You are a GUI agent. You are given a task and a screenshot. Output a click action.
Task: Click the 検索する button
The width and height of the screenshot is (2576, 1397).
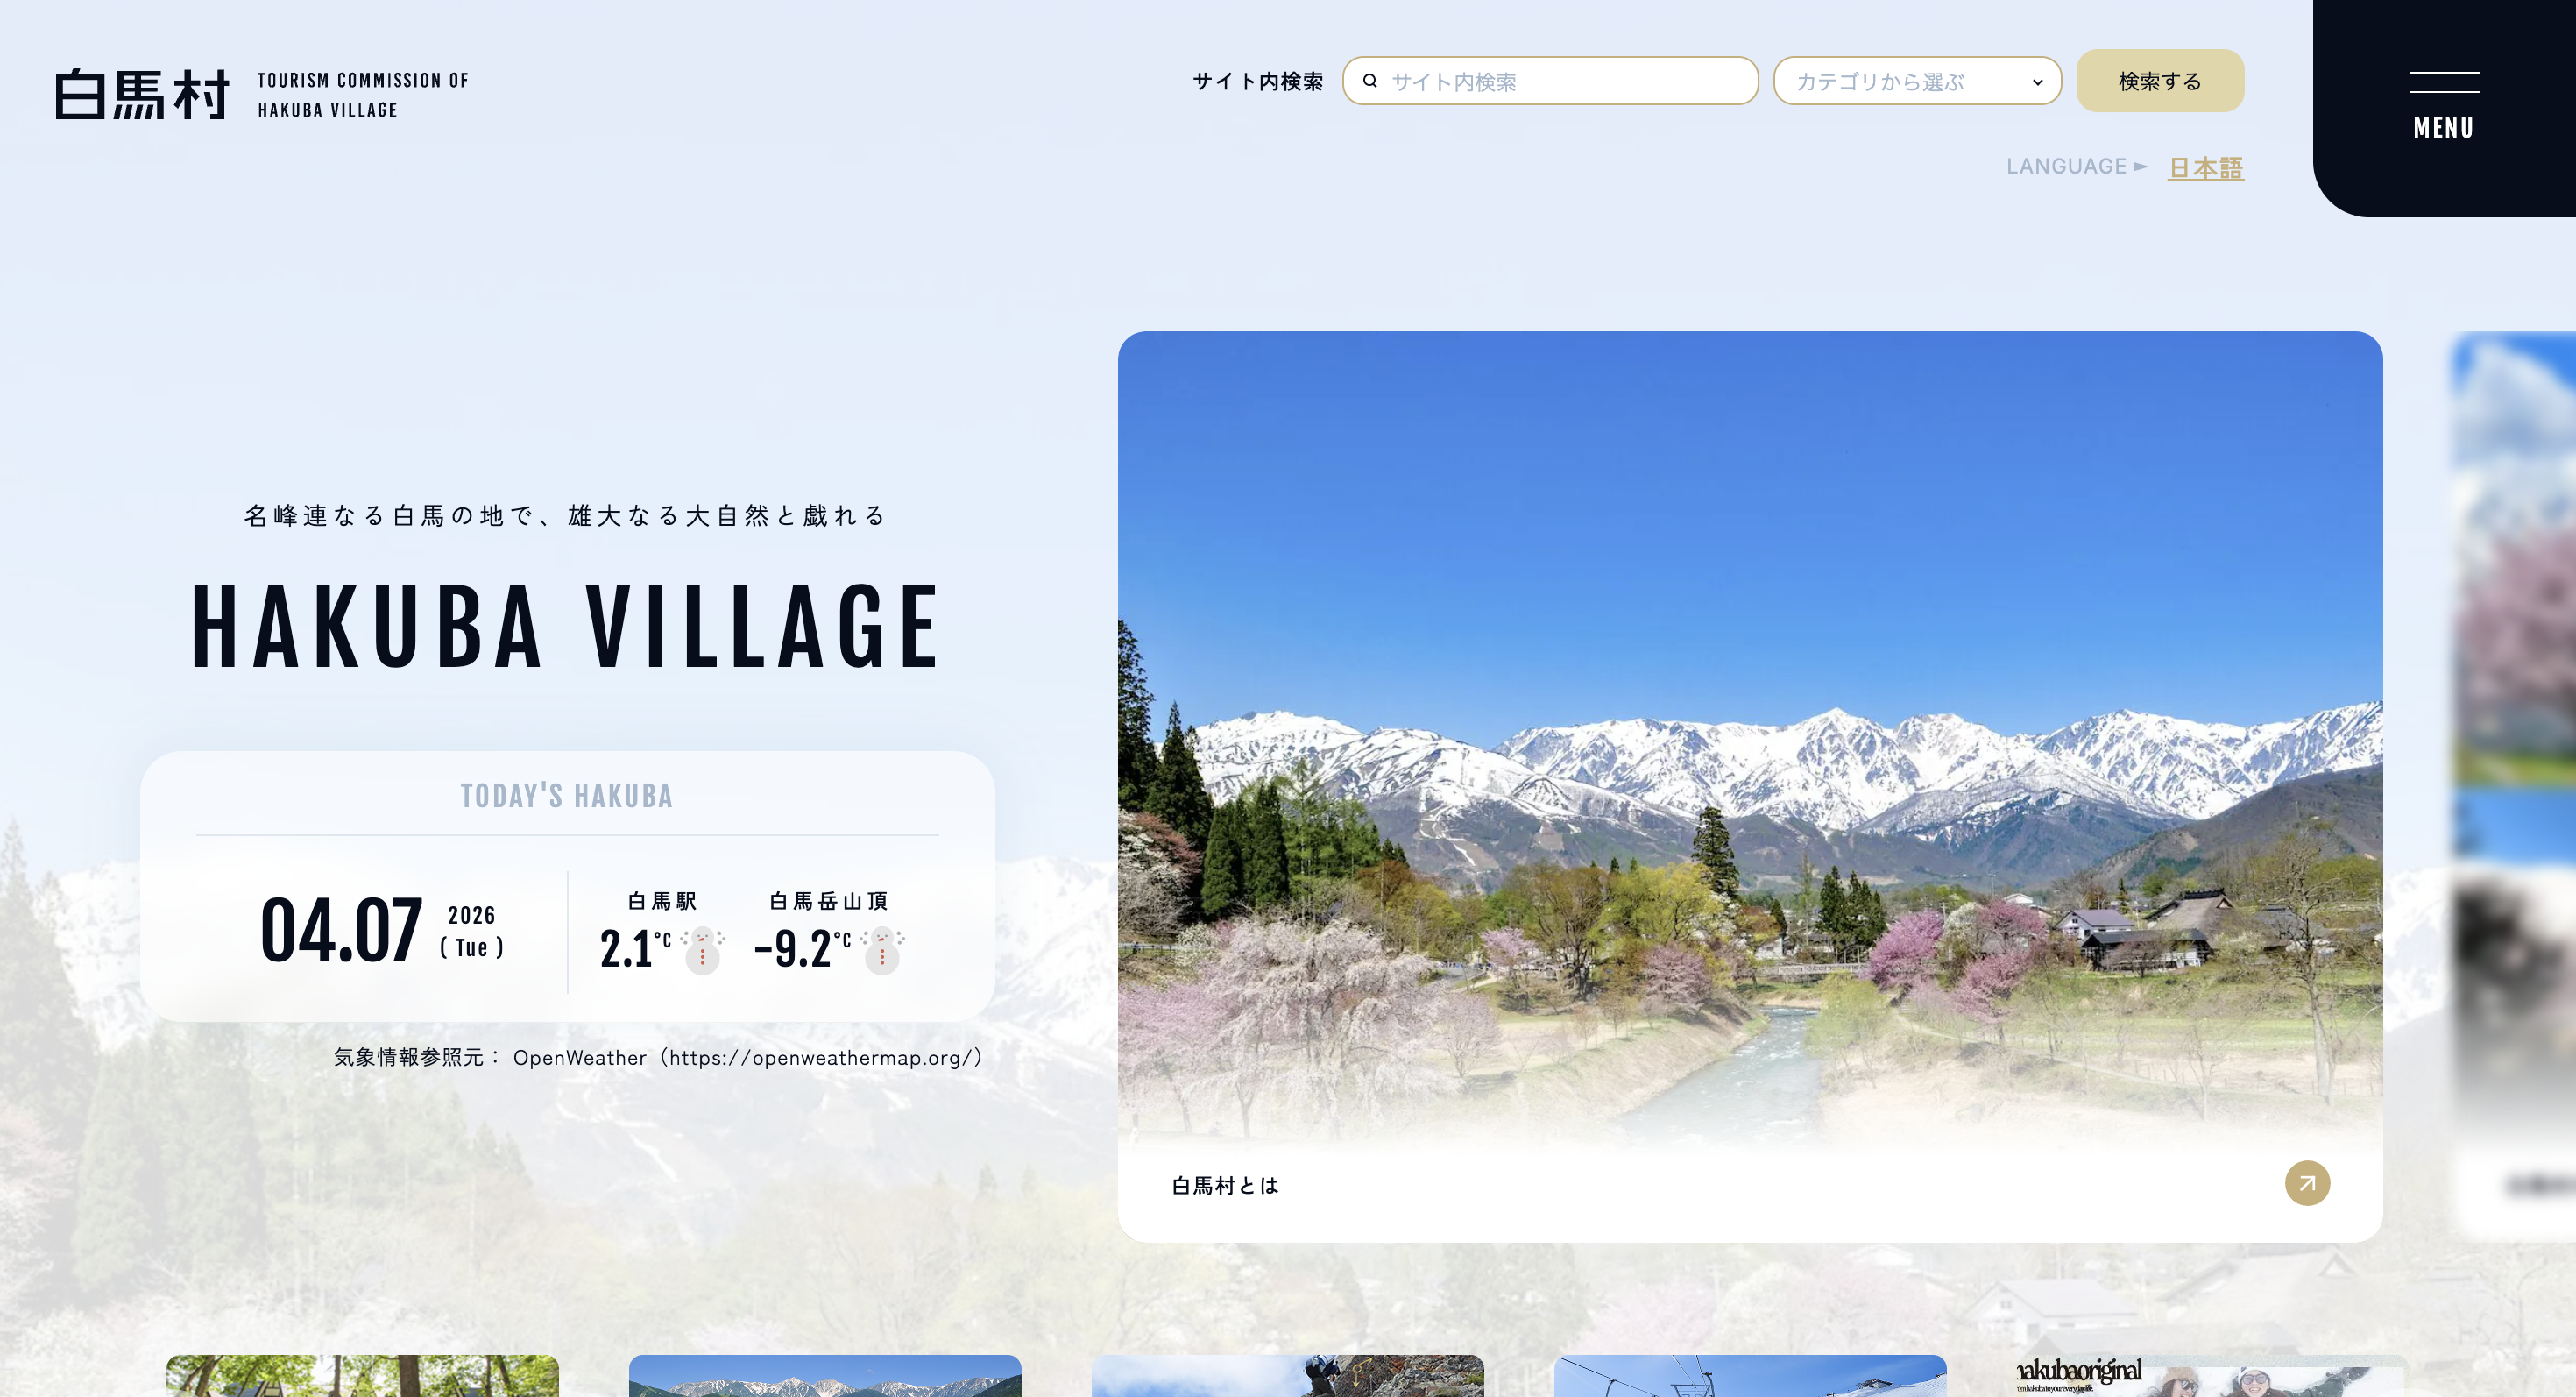pos(2160,81)
